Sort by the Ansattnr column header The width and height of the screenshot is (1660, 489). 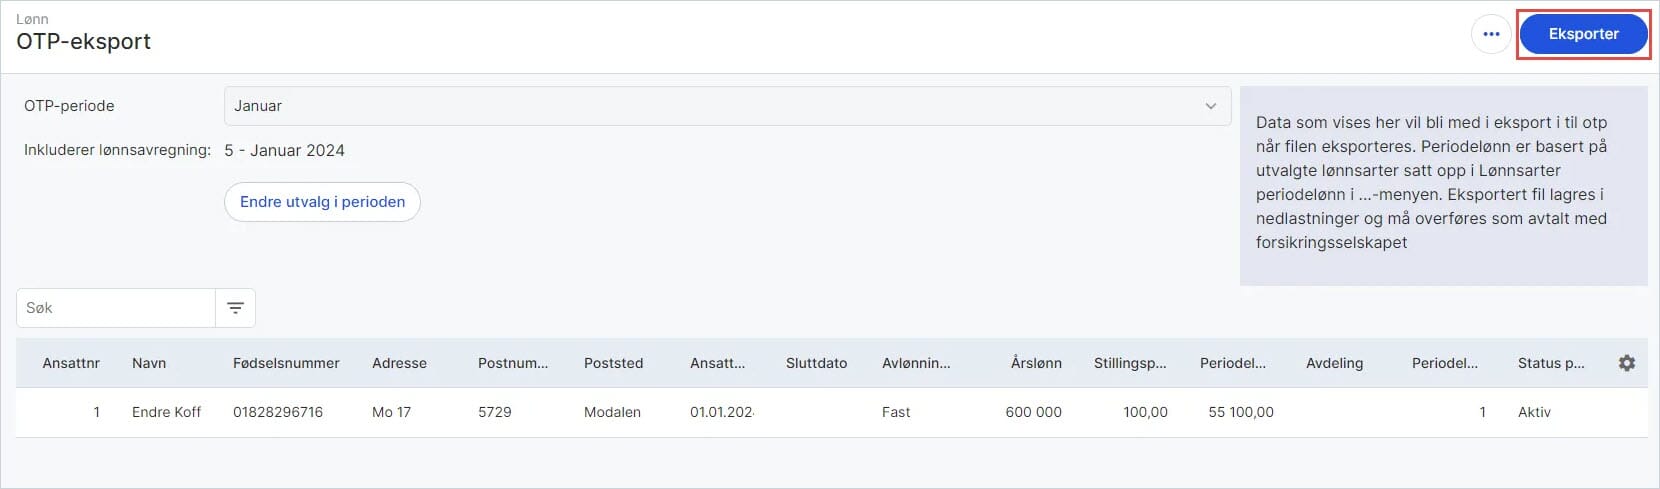coord(71,363)
